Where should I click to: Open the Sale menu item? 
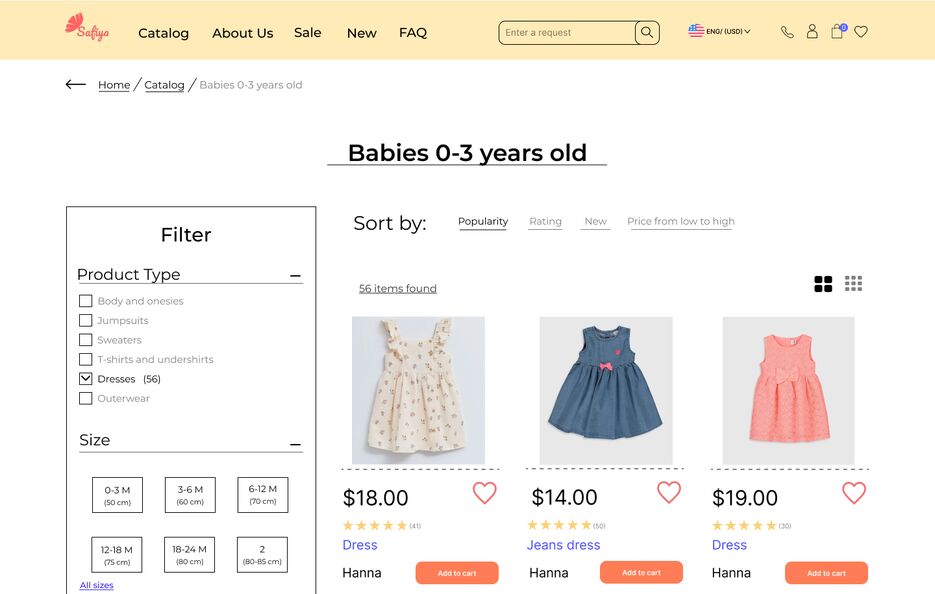tap(308, 33)
